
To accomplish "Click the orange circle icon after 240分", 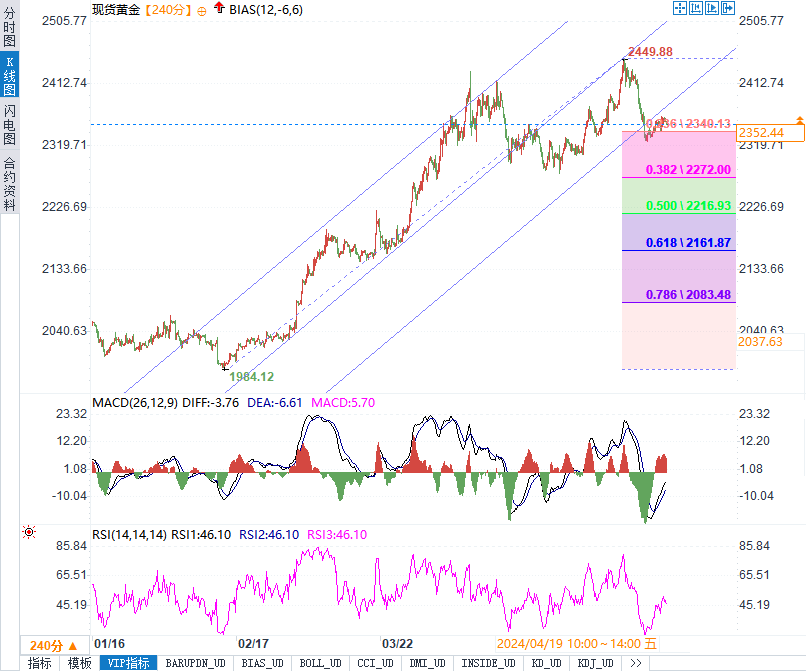I will point(203,9).
